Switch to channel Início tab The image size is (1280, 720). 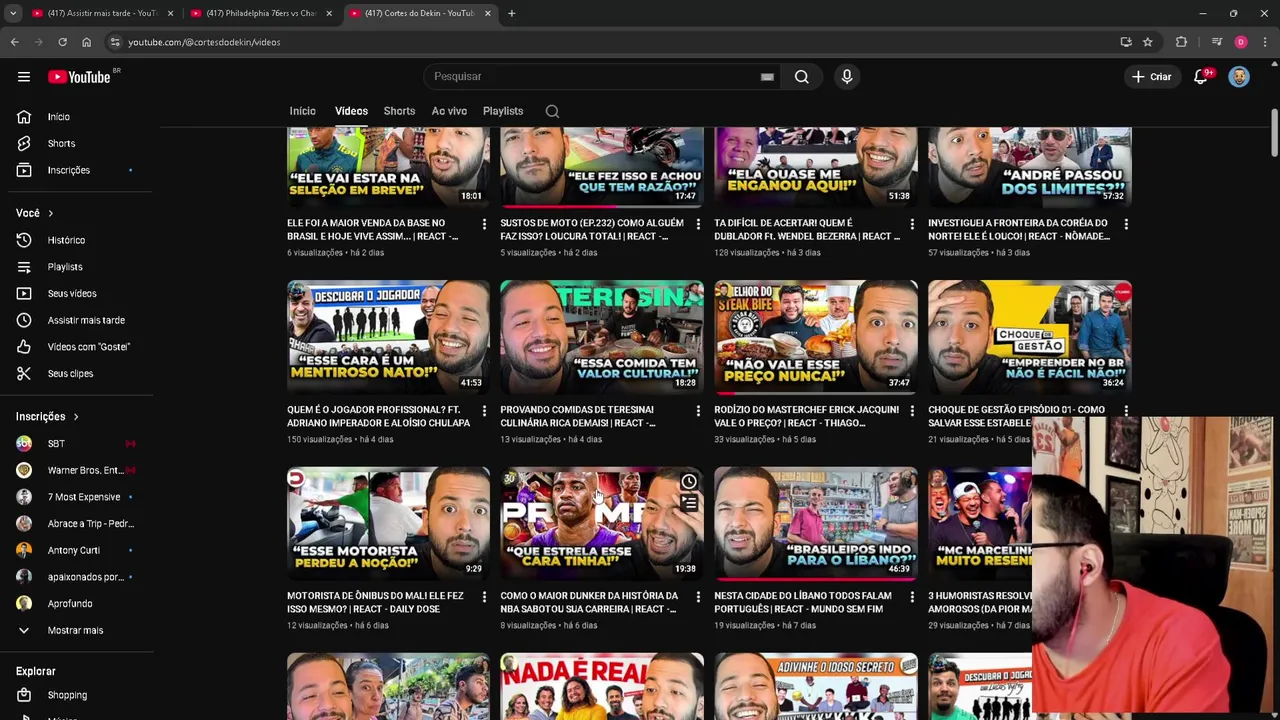pyautogui.click(x=302, y=111)
